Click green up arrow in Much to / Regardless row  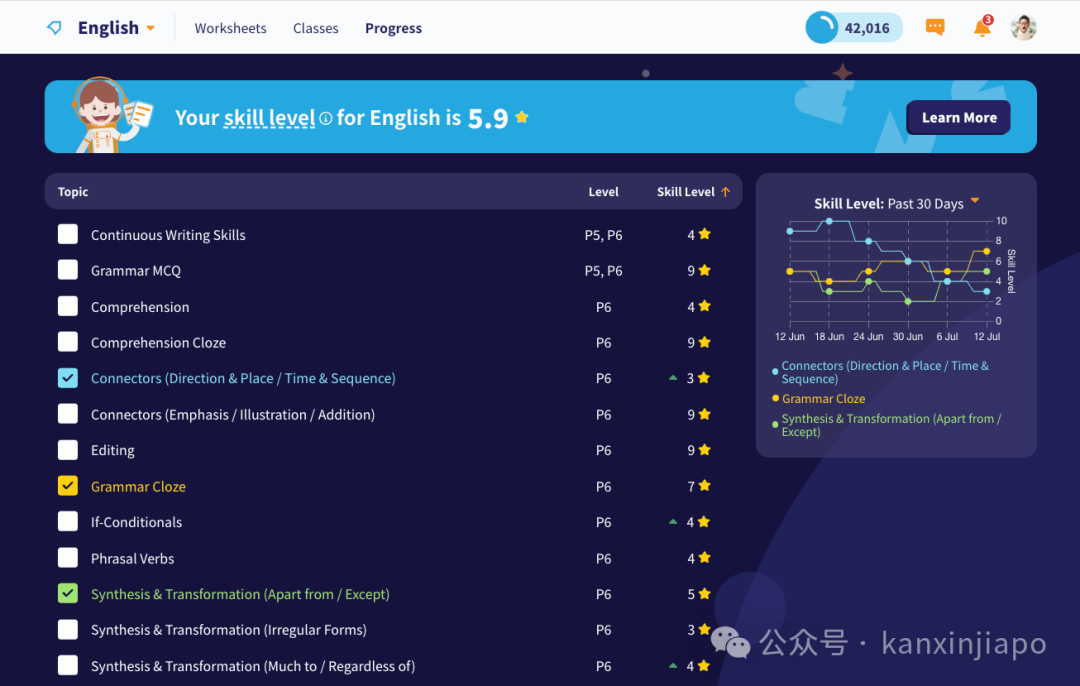(673, 665)
